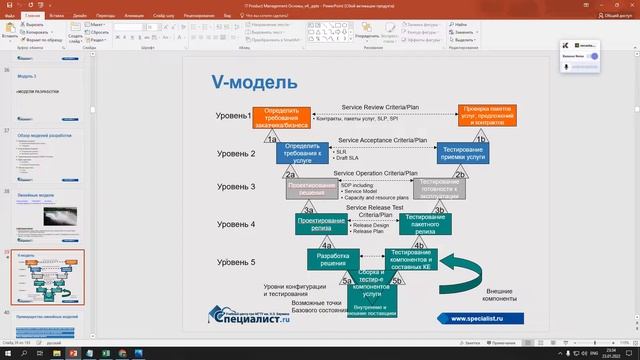This screenshot has height=360, width=640.
Task: Click the Tell me (Что вы хотите сделать) box
Action: coord(264,16)
